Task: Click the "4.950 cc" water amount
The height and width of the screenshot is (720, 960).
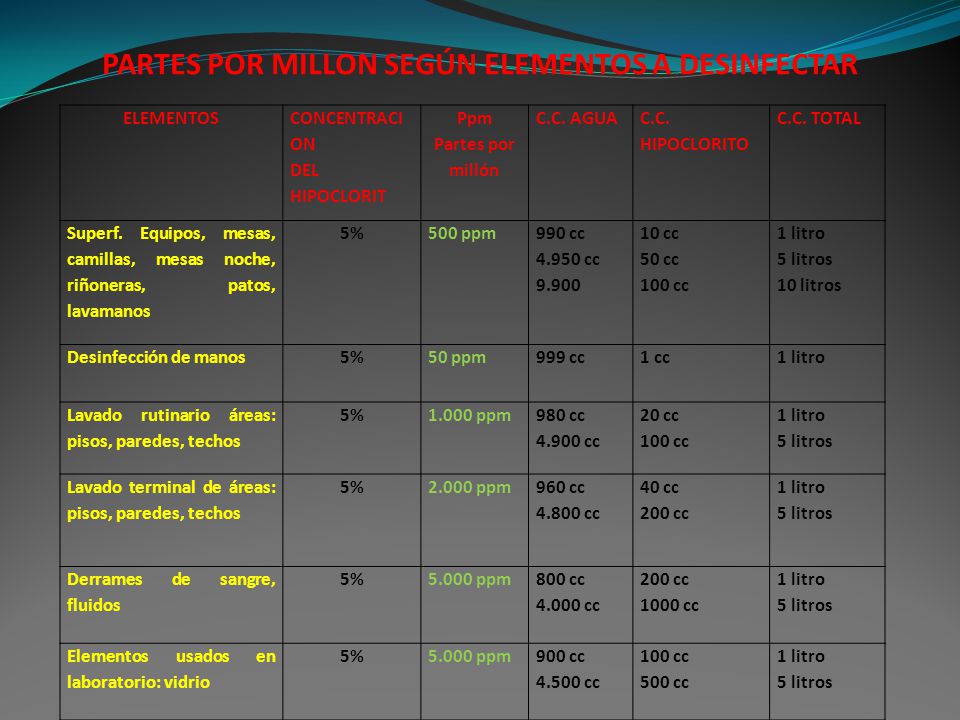Action: (x=568, y=260)
